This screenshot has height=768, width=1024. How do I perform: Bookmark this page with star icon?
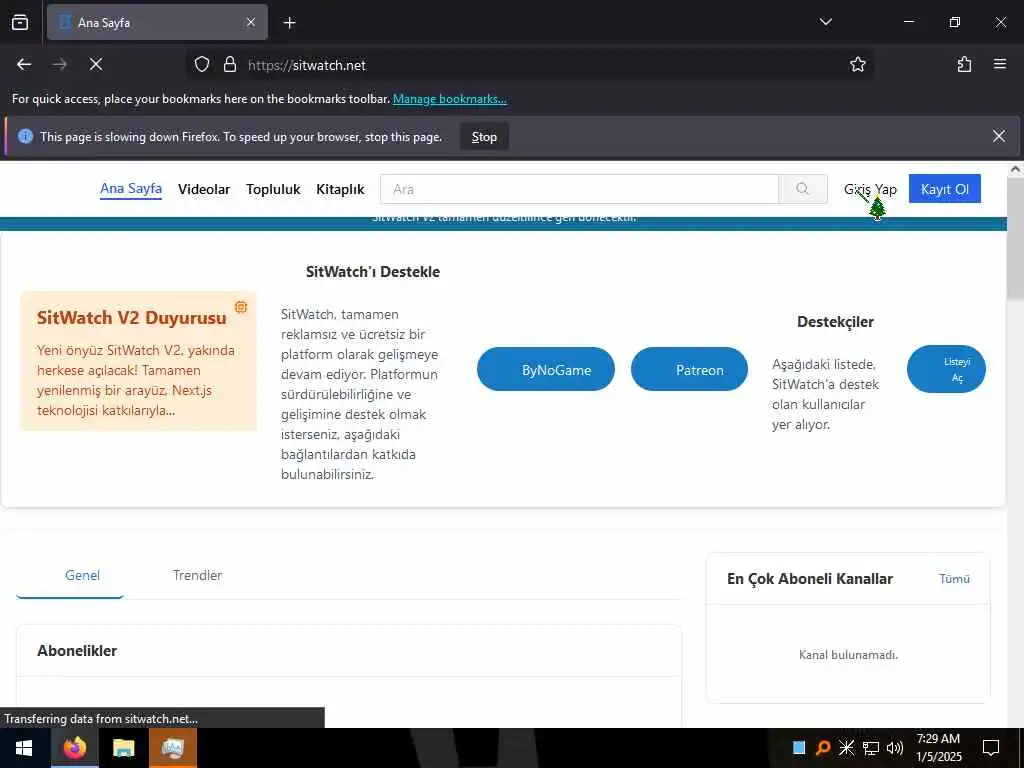coord(857,64)
